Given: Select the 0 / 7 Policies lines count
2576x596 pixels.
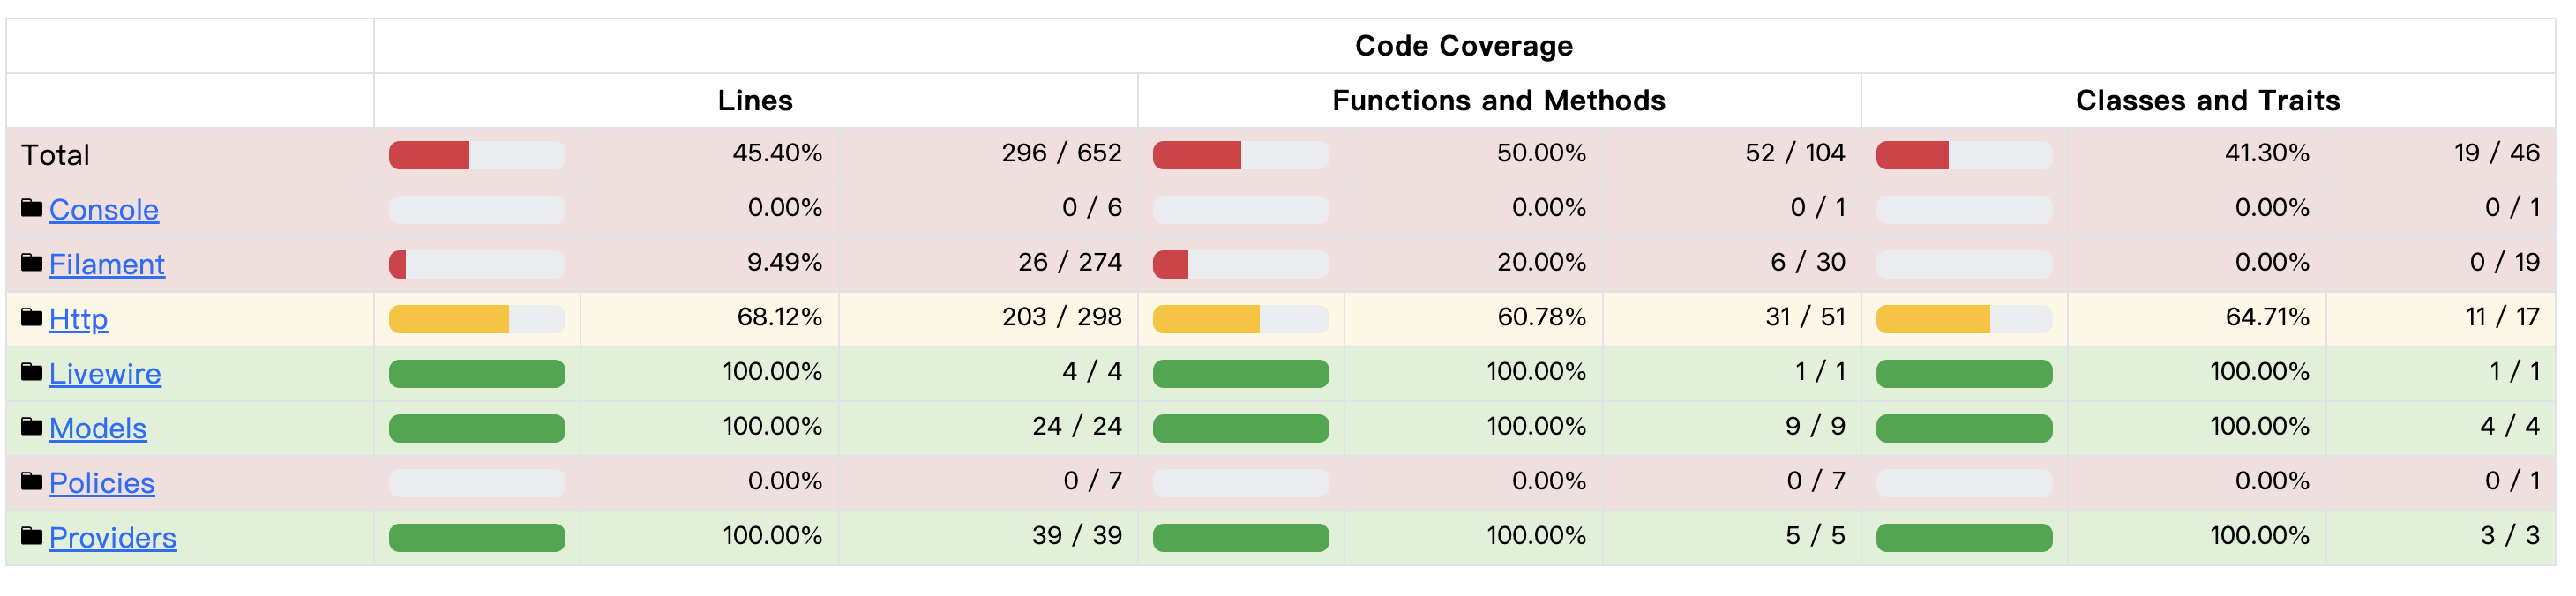Looking at the screenshot, I should pos(1092,481).
